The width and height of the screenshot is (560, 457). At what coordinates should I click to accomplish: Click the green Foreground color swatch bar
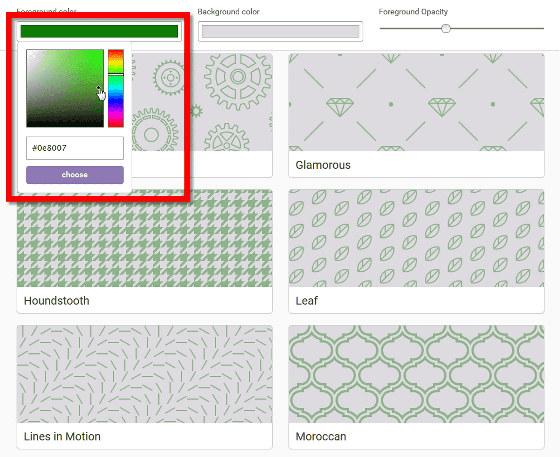[x=99, y=31]
